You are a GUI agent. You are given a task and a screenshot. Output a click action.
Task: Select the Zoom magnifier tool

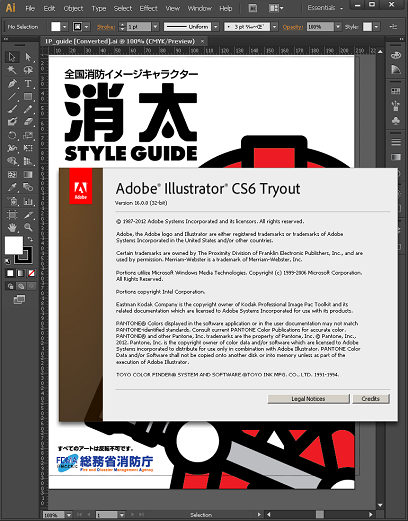click(28, 228)
